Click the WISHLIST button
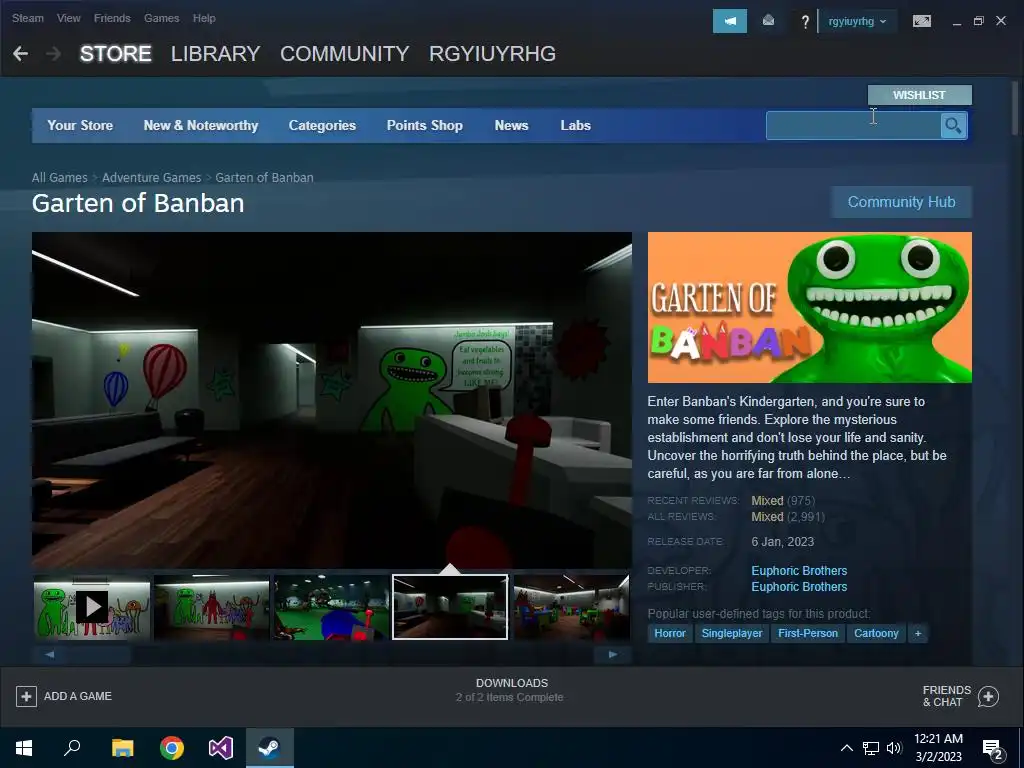Screen dimensions: 1024x768 point(920,95)
